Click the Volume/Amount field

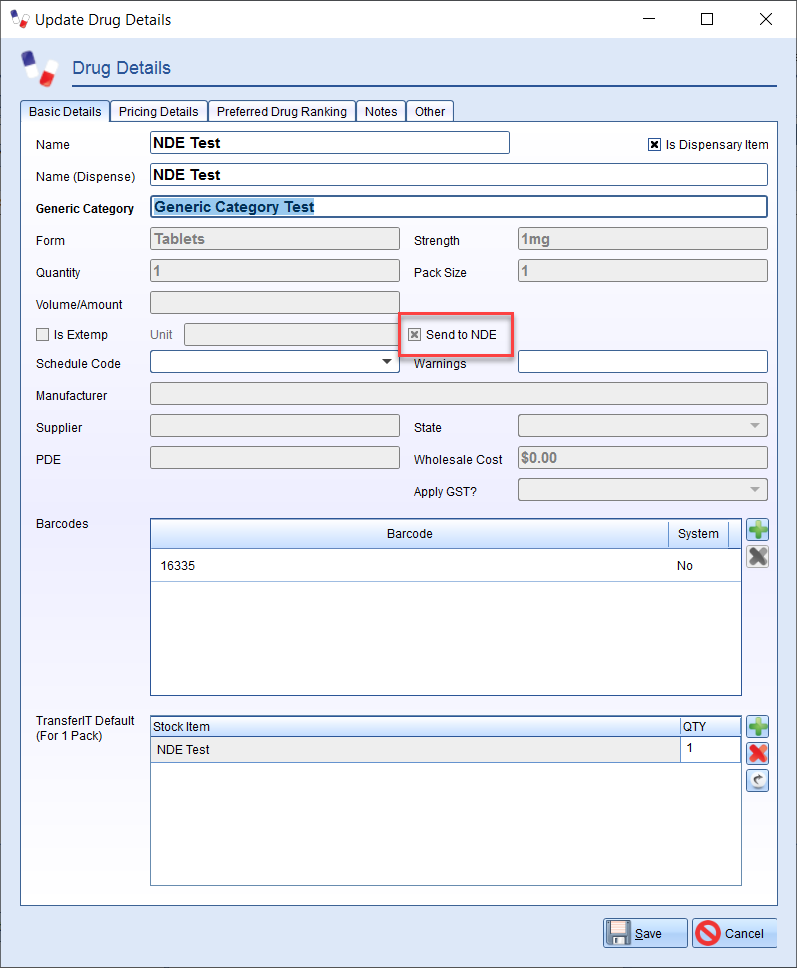pos(275,302)
